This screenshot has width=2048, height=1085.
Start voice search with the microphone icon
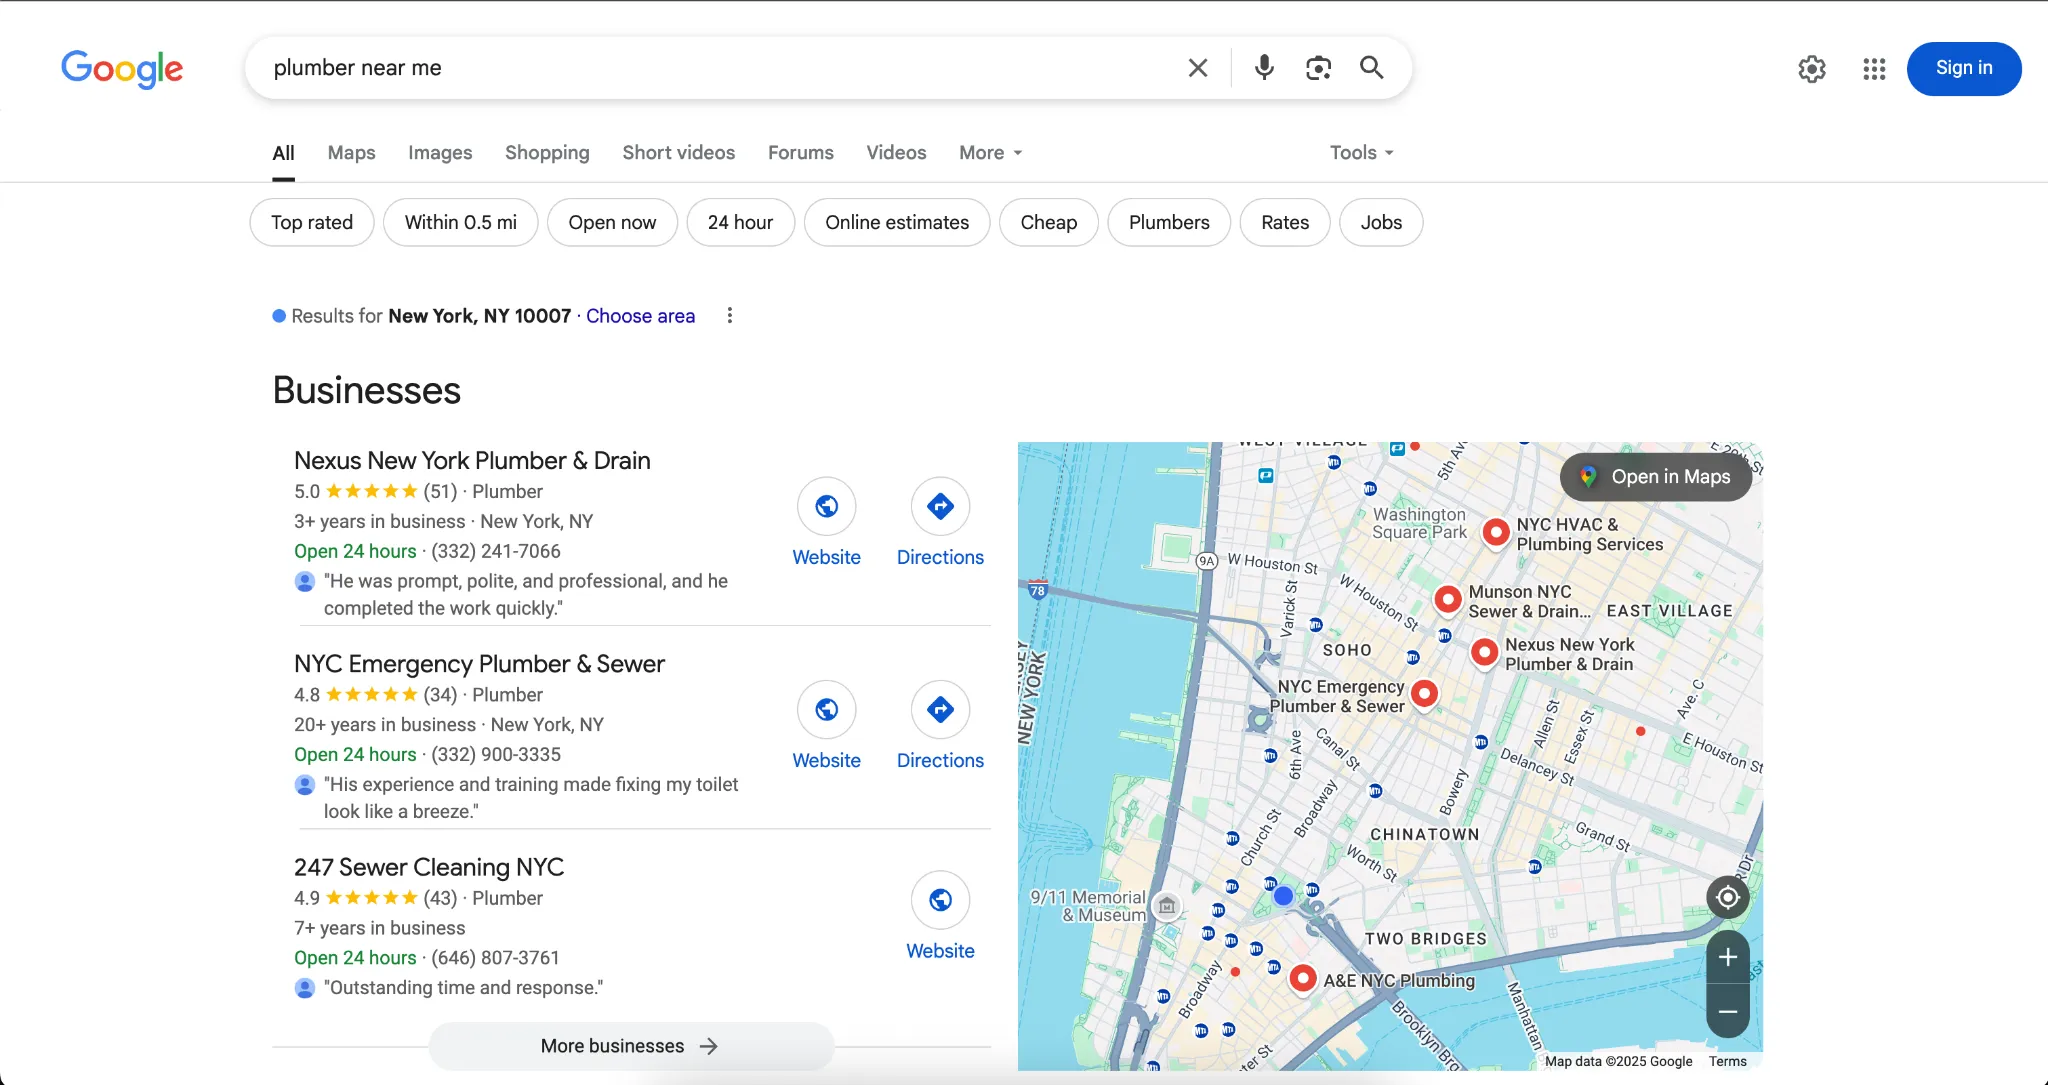point(1264,67)
